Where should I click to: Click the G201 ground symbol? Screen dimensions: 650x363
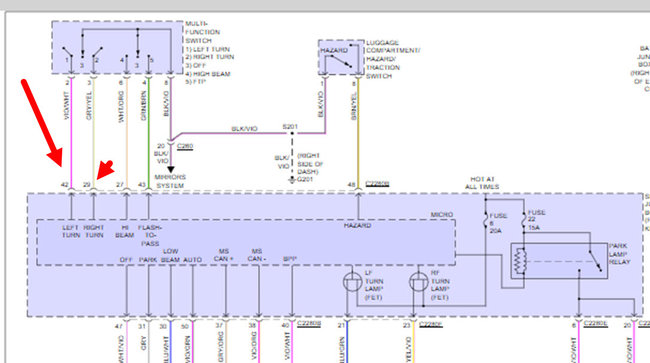point(292,179)
